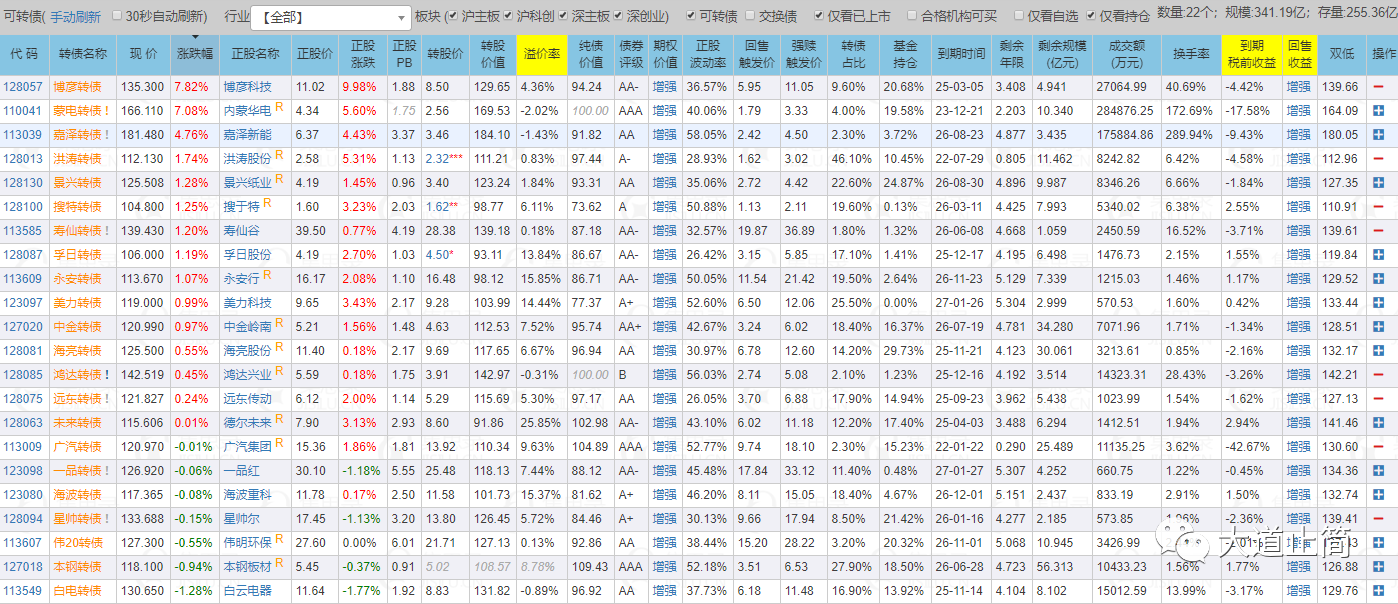Click the 白云电器 stock name
1398x604 pixels.
(x=247, y=591)
